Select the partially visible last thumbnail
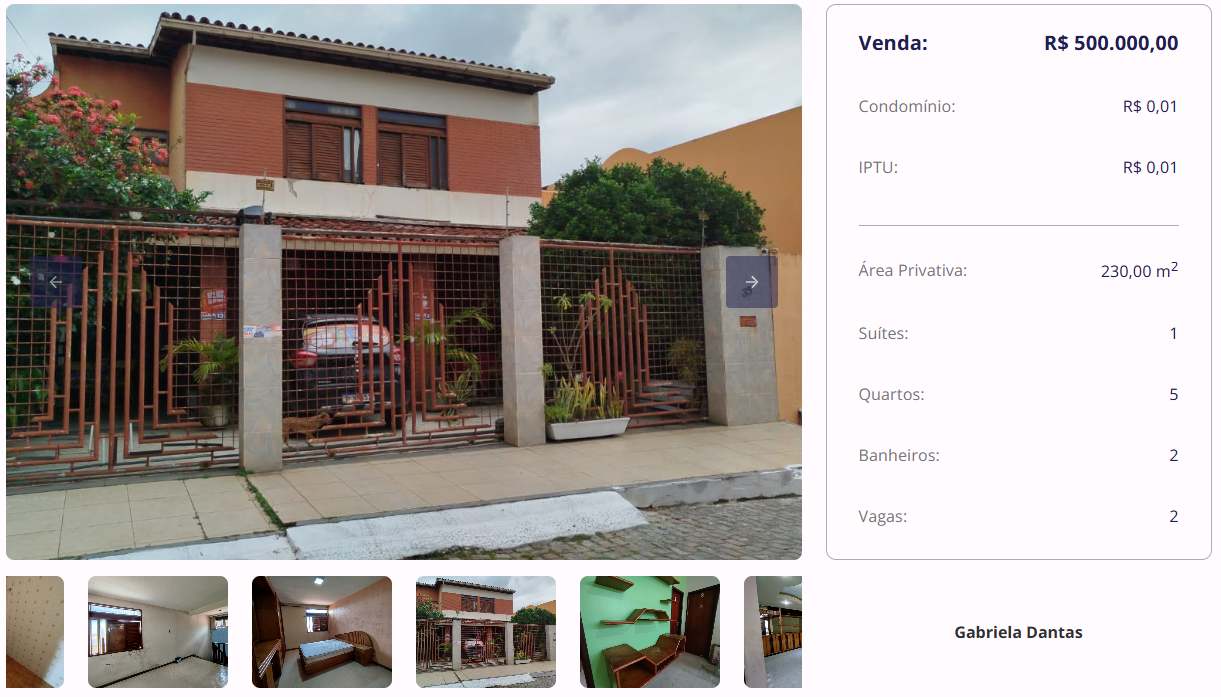The height and width of the screenshot is (697, 1221). tap(773, 632)
